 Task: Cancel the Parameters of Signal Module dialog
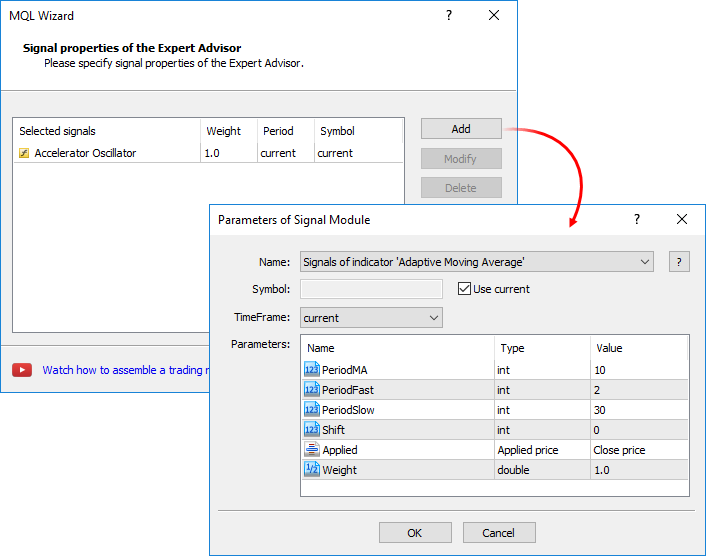pyautogui.click(x=498, y=533)
